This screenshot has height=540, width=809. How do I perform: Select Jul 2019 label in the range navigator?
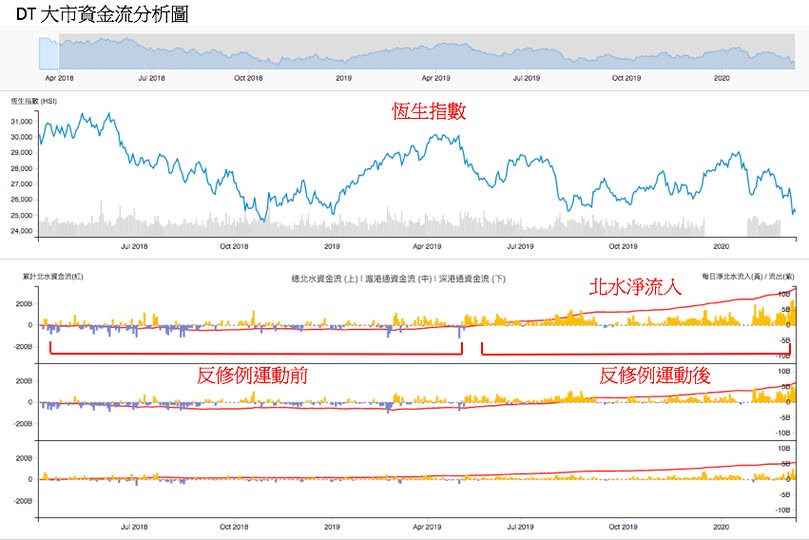[526, 78]
